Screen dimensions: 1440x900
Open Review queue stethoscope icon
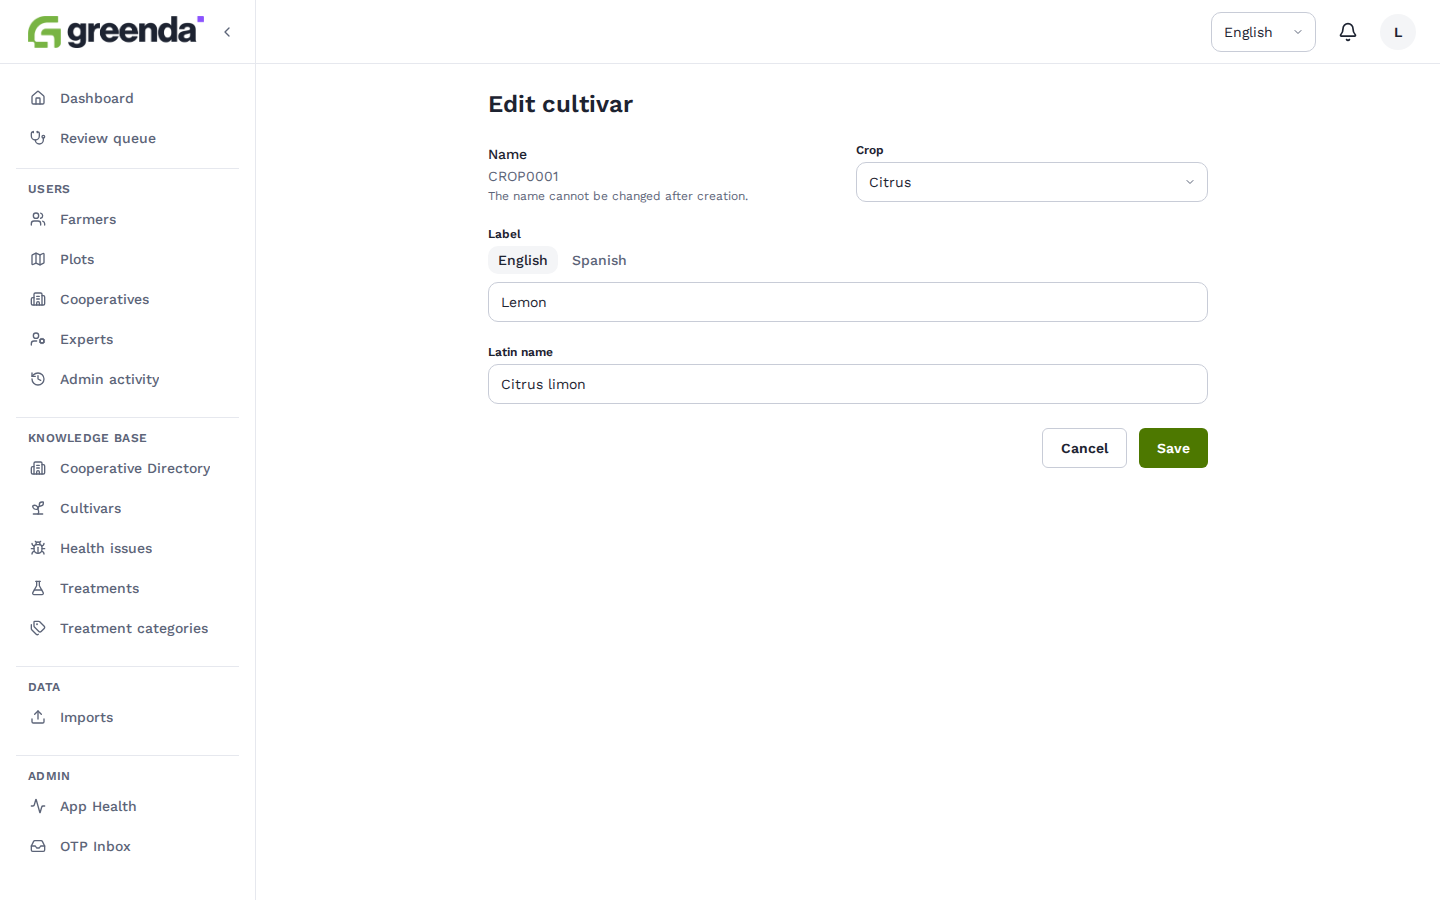tap(38, 138)
